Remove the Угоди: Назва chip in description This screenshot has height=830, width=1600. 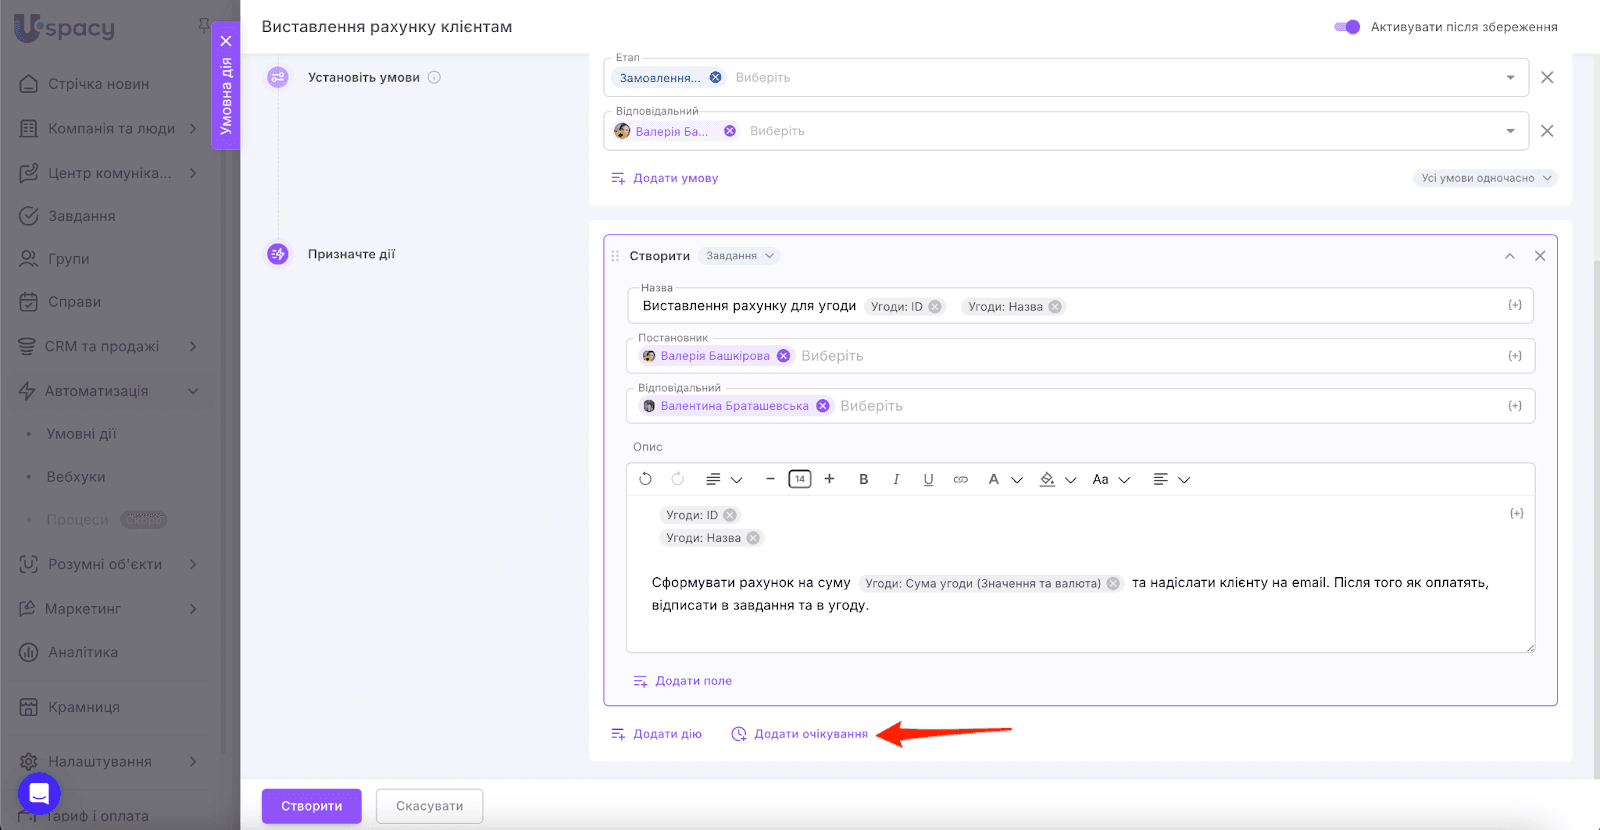coord(753,538)
